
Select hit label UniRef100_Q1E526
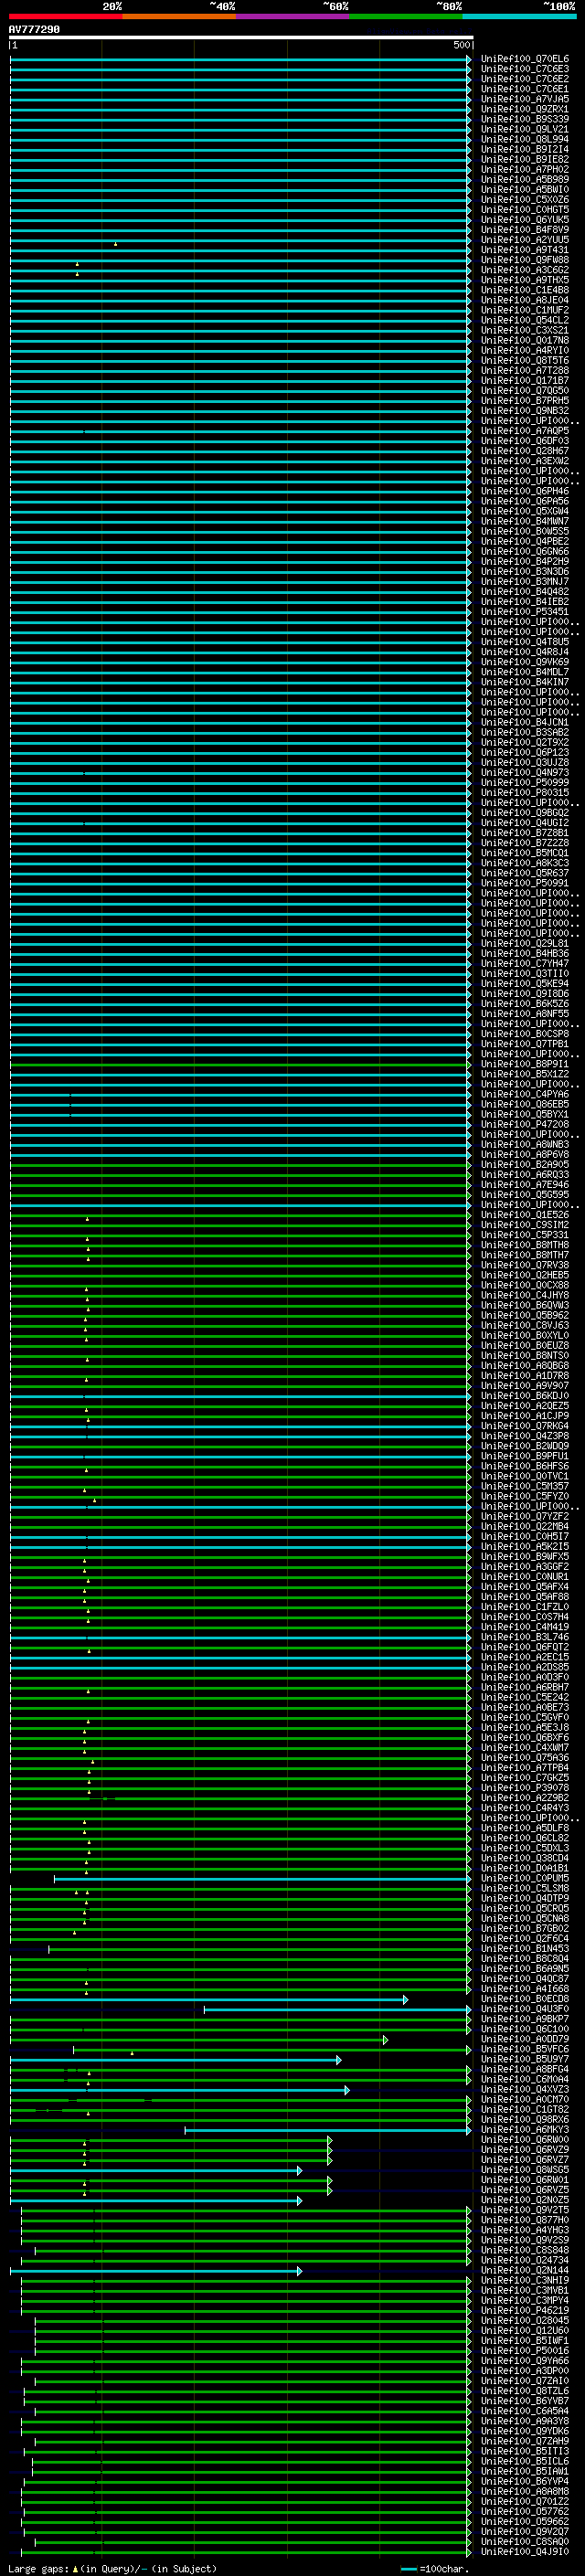click(x=525, y=1215)
